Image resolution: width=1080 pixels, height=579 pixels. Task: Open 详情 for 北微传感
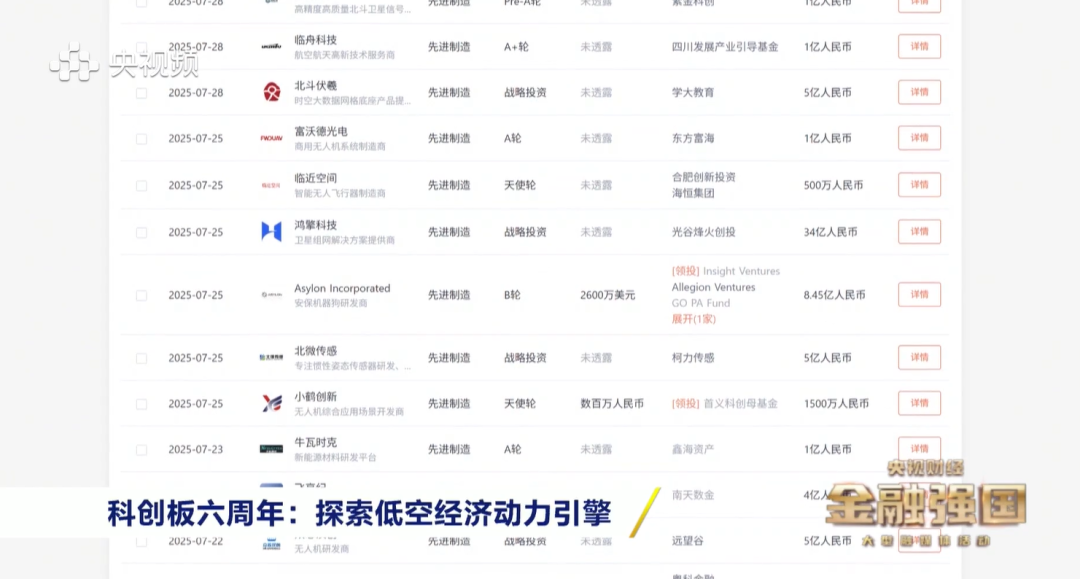point(920,357)
